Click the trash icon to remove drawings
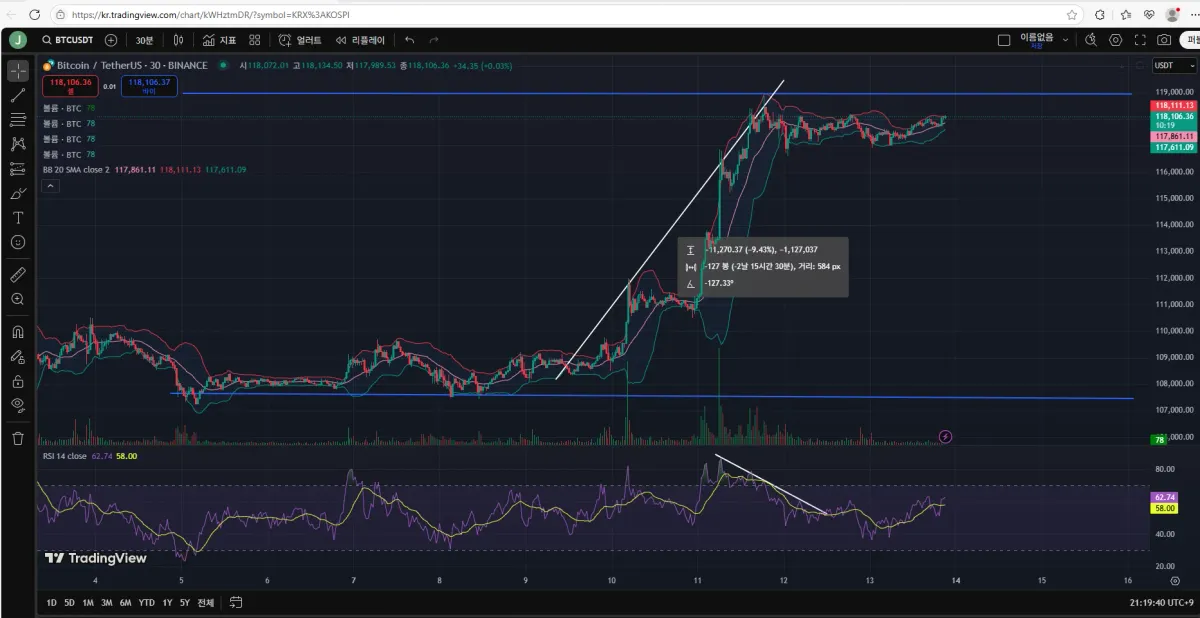The height and width of the screenshot is (618, 1200). click(18, 438)
